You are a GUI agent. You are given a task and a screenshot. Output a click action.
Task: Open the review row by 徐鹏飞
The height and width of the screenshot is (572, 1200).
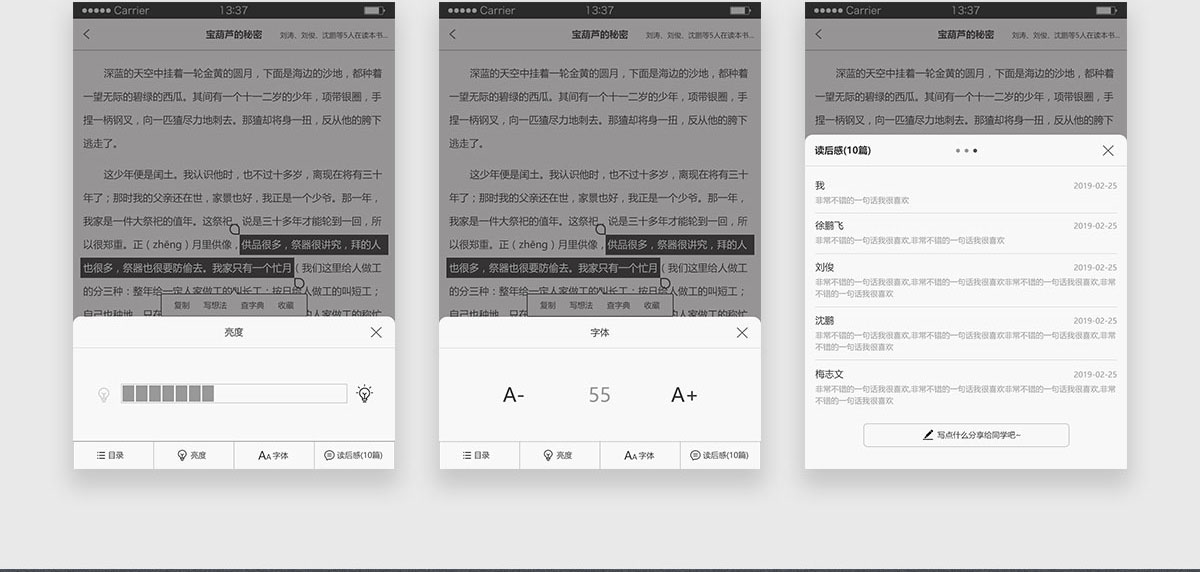click(x=966, y=232)
